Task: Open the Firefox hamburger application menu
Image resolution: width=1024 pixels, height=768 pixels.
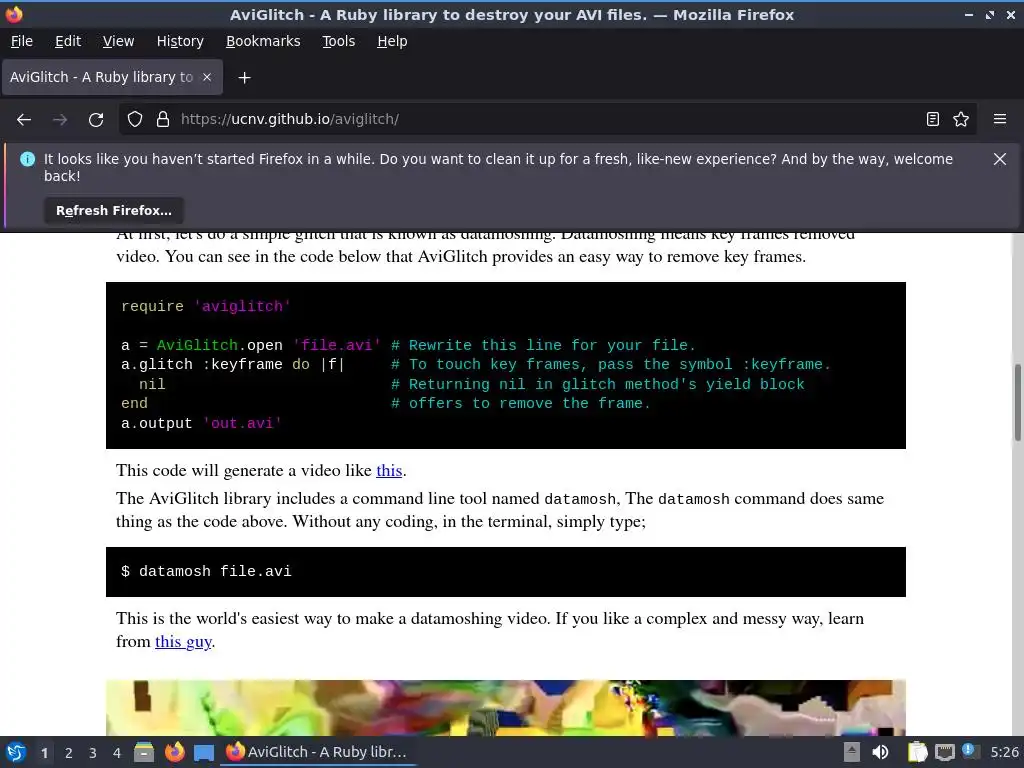Action: [999, 120]
